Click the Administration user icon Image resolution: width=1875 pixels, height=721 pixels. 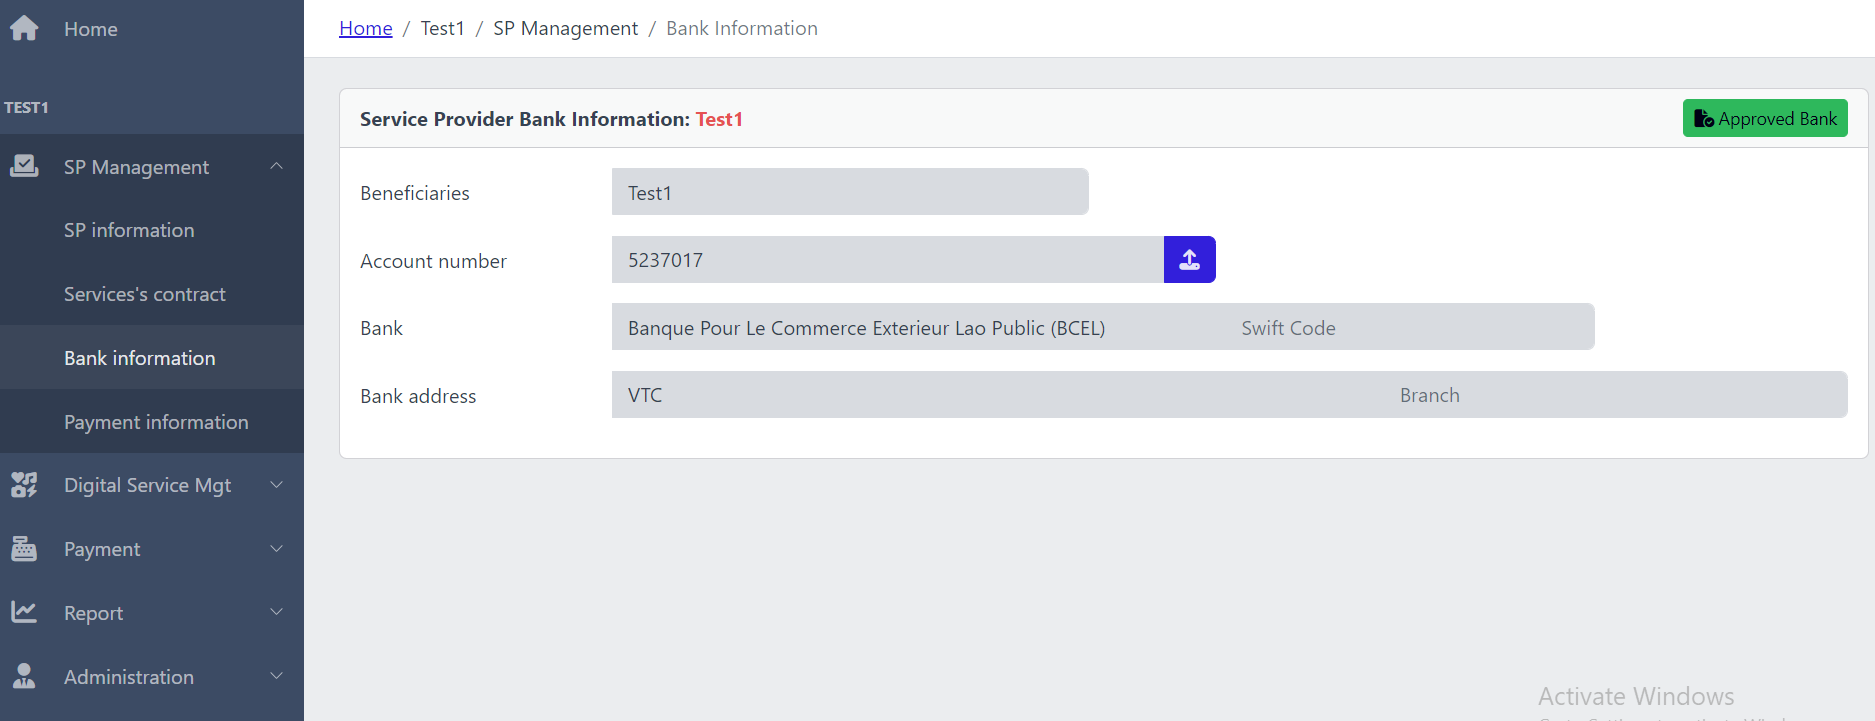(24, 677)
